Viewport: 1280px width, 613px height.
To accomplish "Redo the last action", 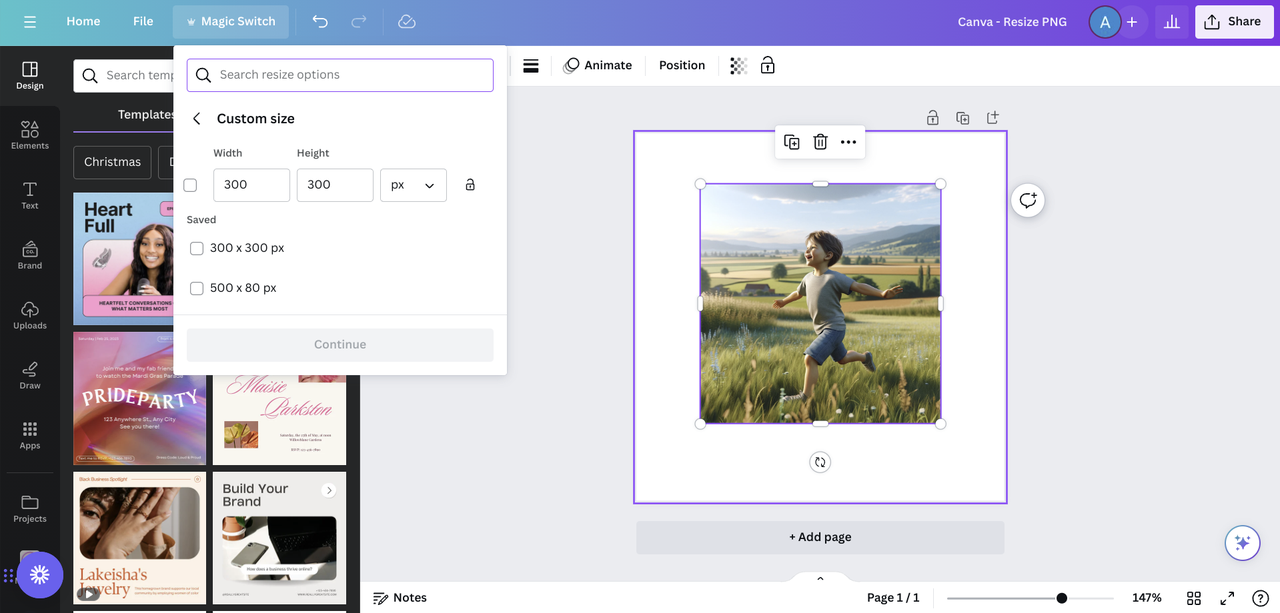I will (x=359, y=21).
